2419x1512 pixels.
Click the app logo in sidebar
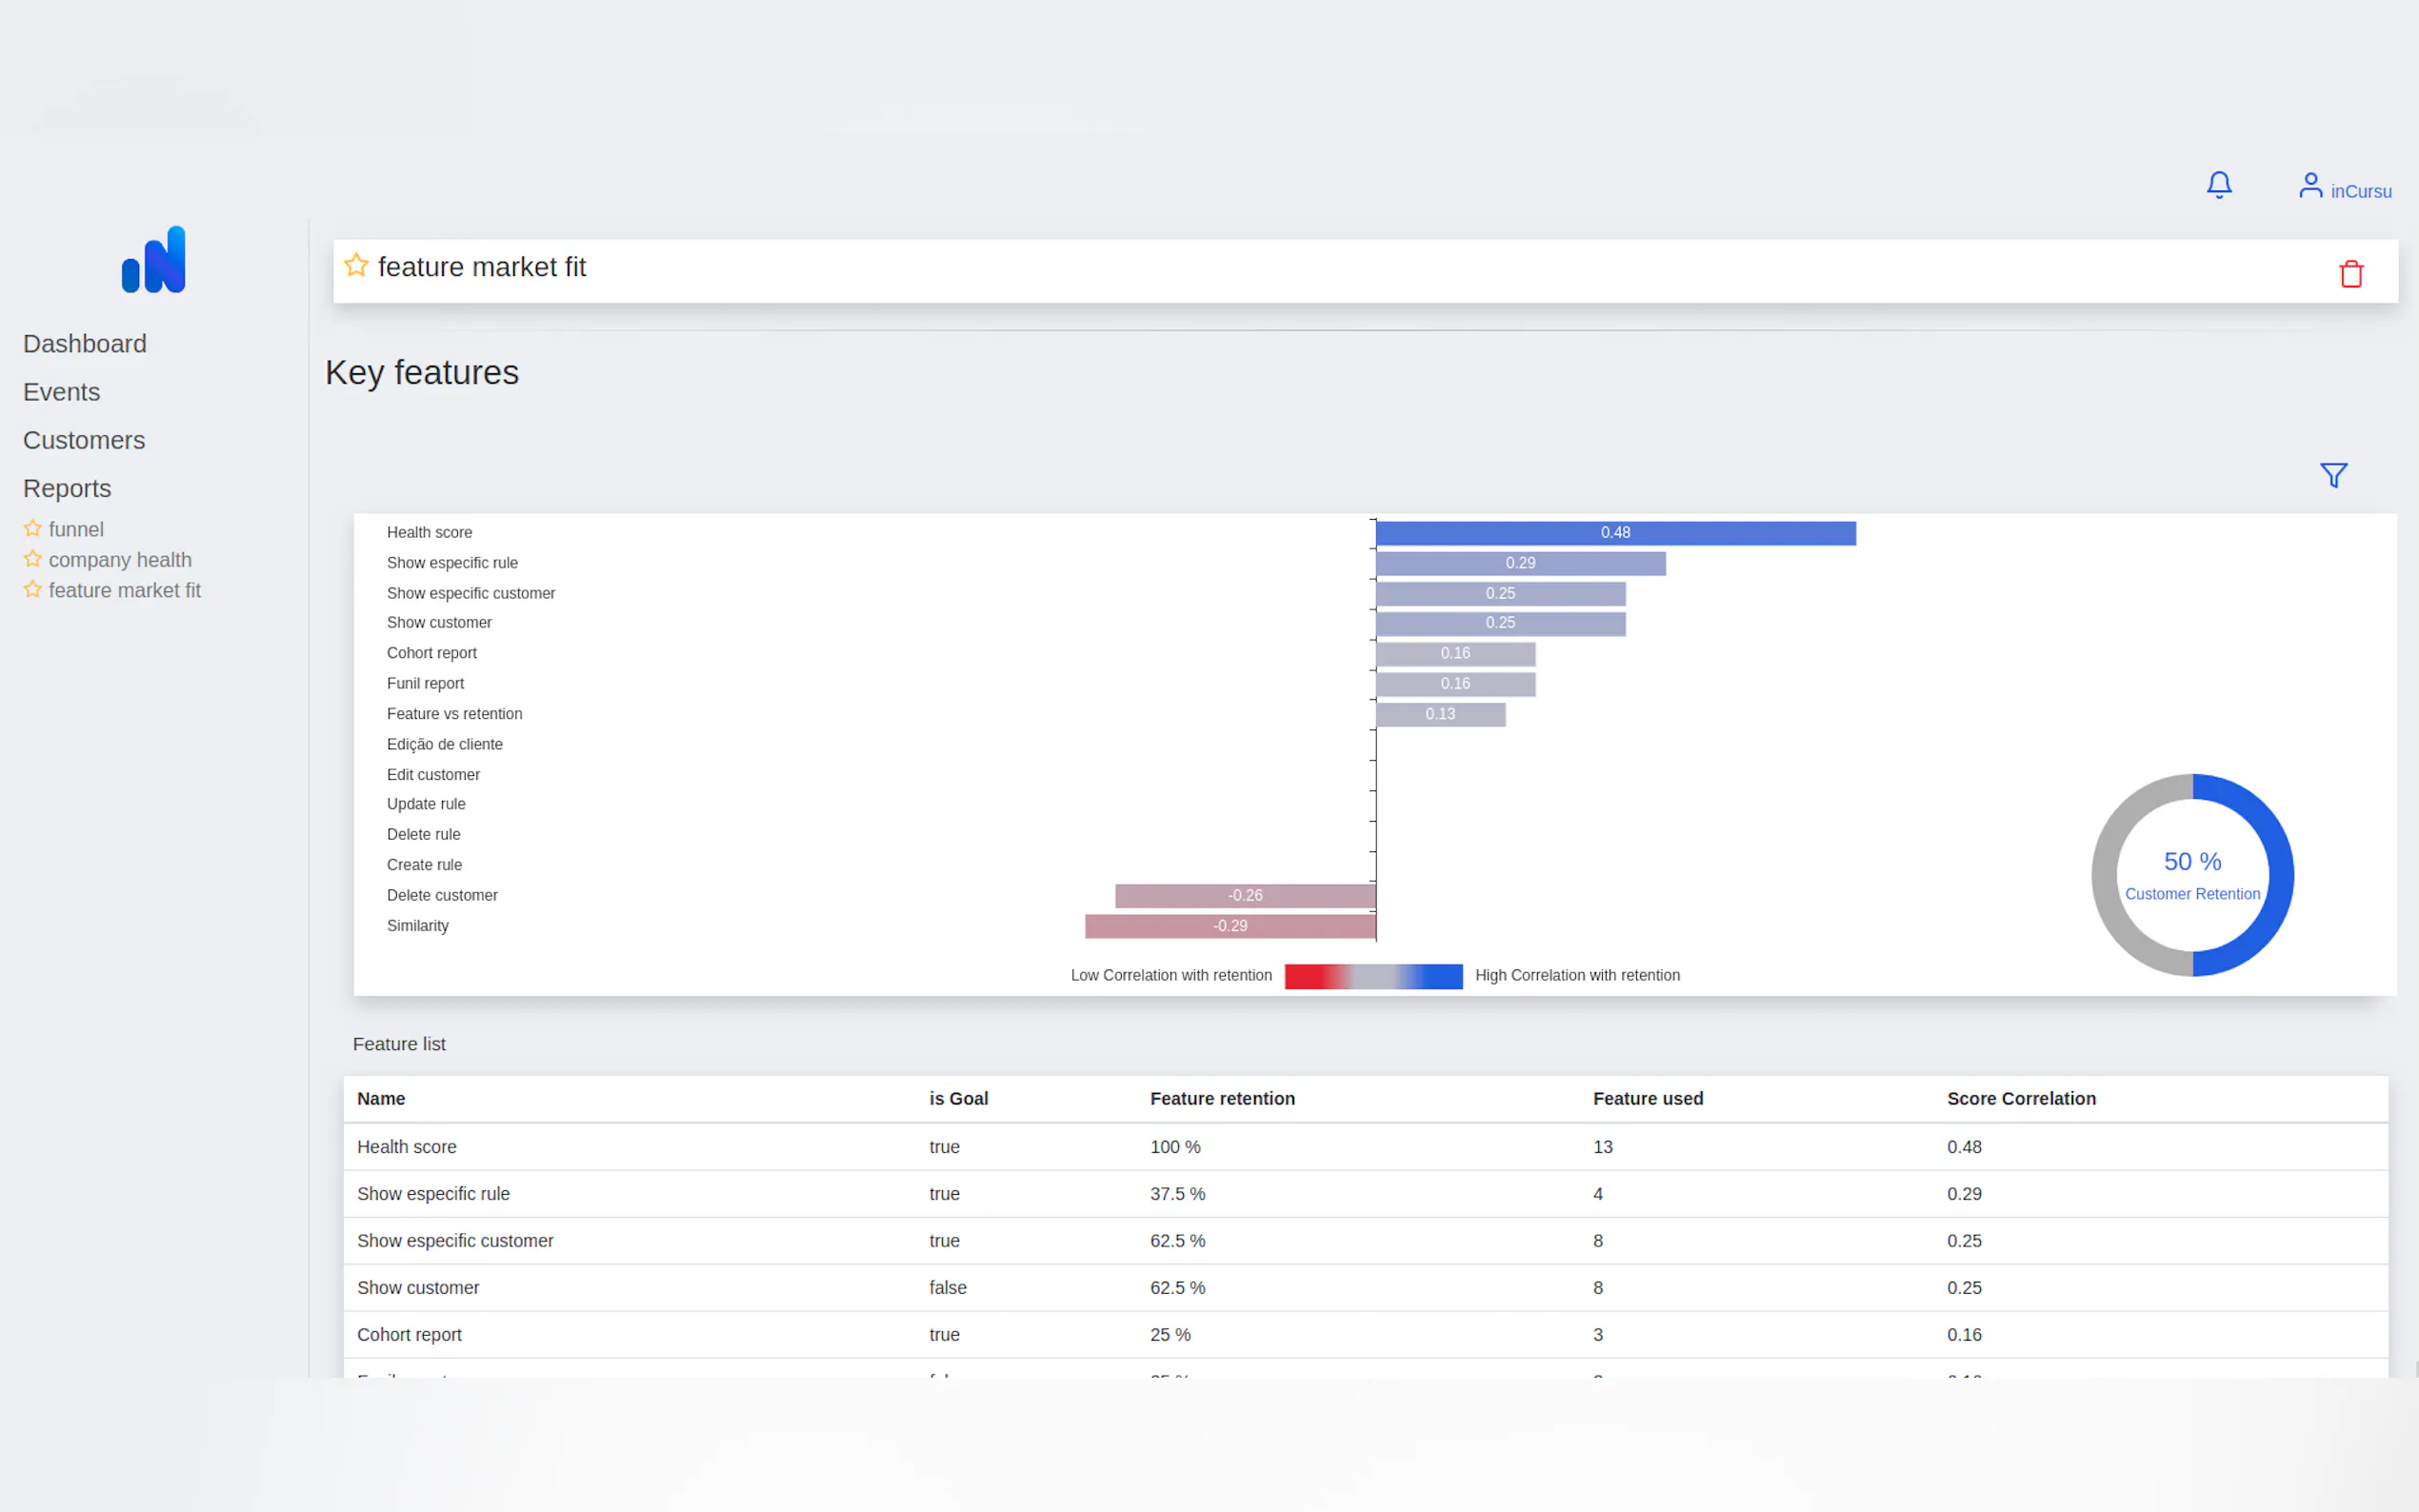pos(154,260)
